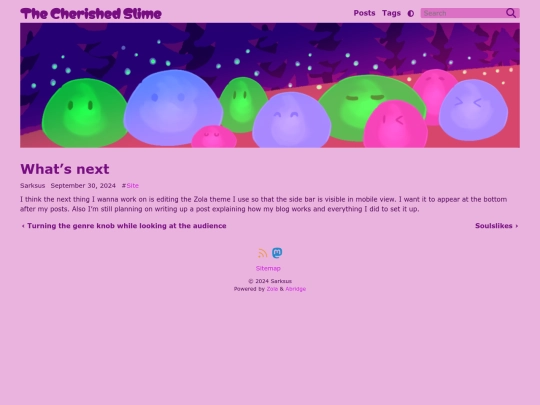Viewport: 540px width, 405px height.
Task: Open the RSS feed icon
Action: (x=262, y=253)
